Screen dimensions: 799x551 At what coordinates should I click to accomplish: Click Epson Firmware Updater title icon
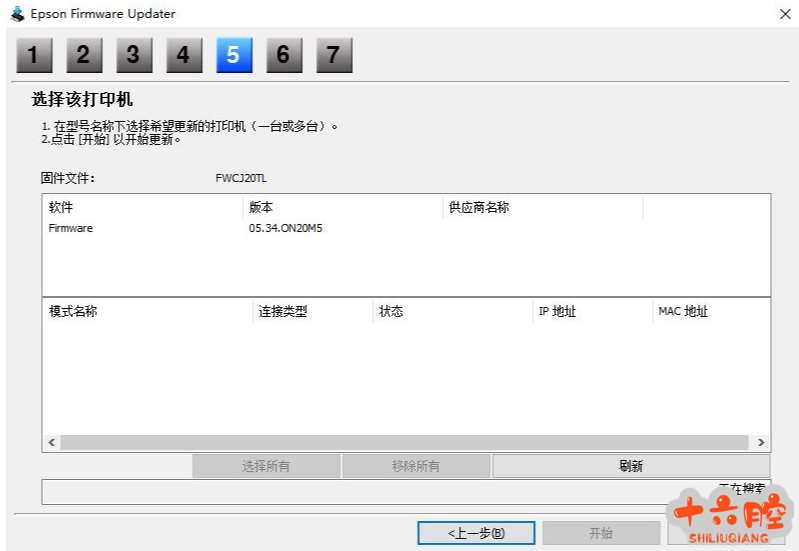[x=17, y=14]
